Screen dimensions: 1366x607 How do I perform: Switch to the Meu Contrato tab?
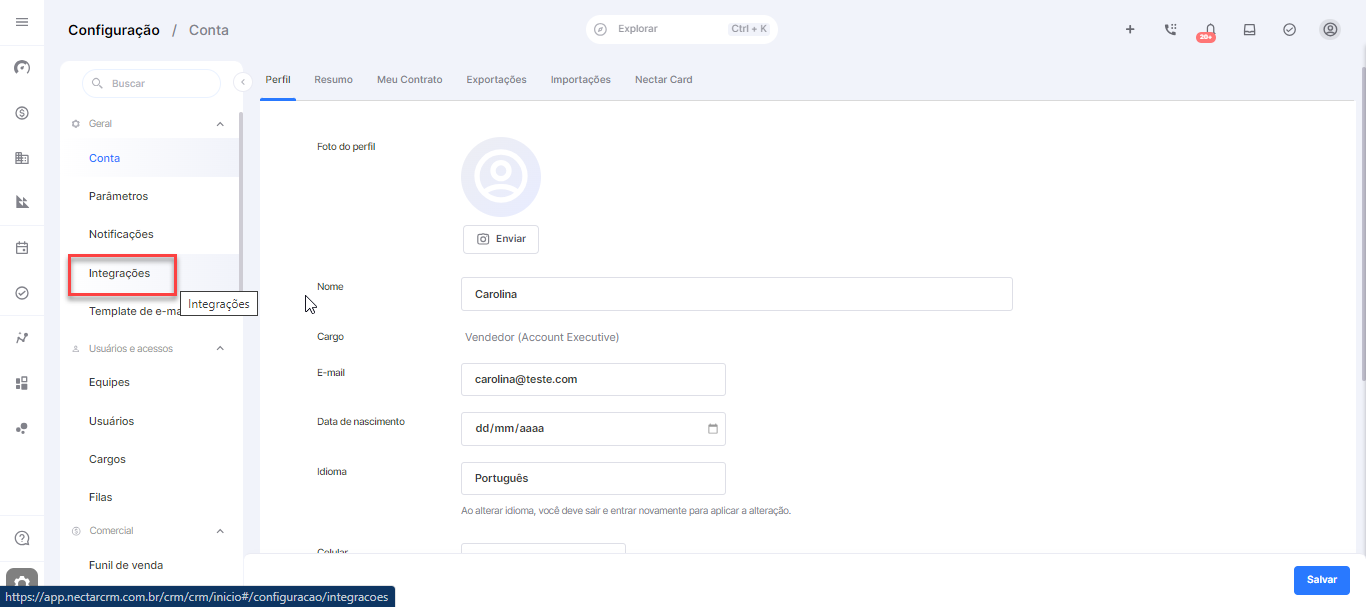409,80
